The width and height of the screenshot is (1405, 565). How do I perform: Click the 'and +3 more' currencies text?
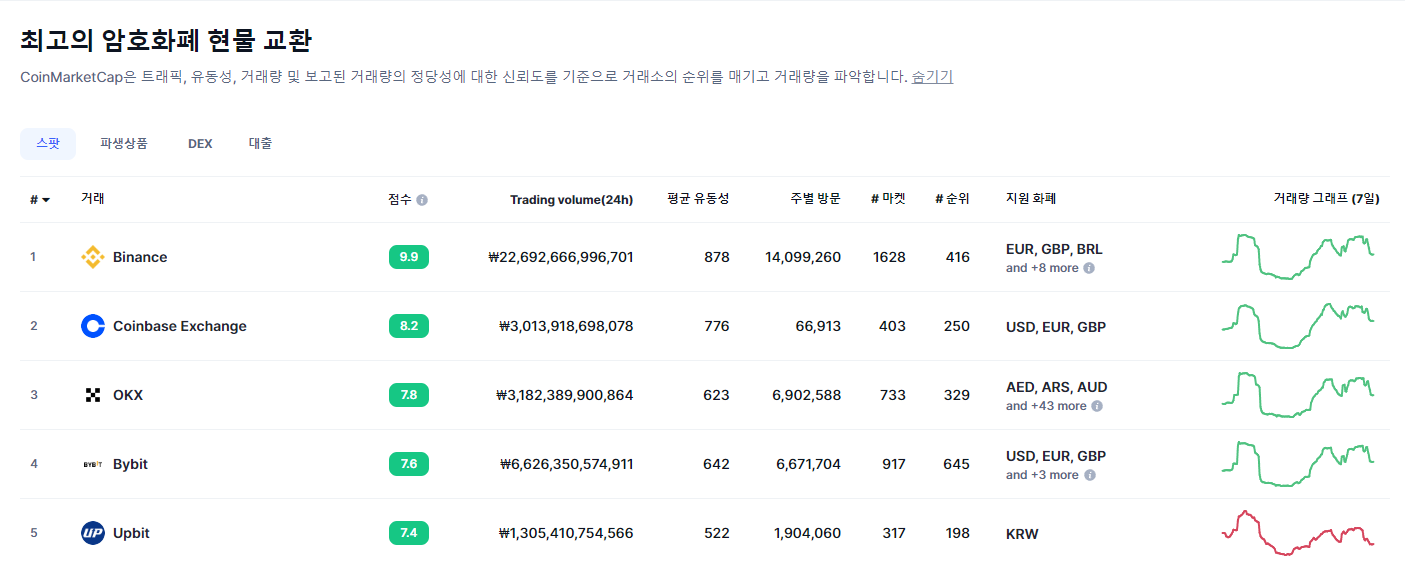[1042, 475]
